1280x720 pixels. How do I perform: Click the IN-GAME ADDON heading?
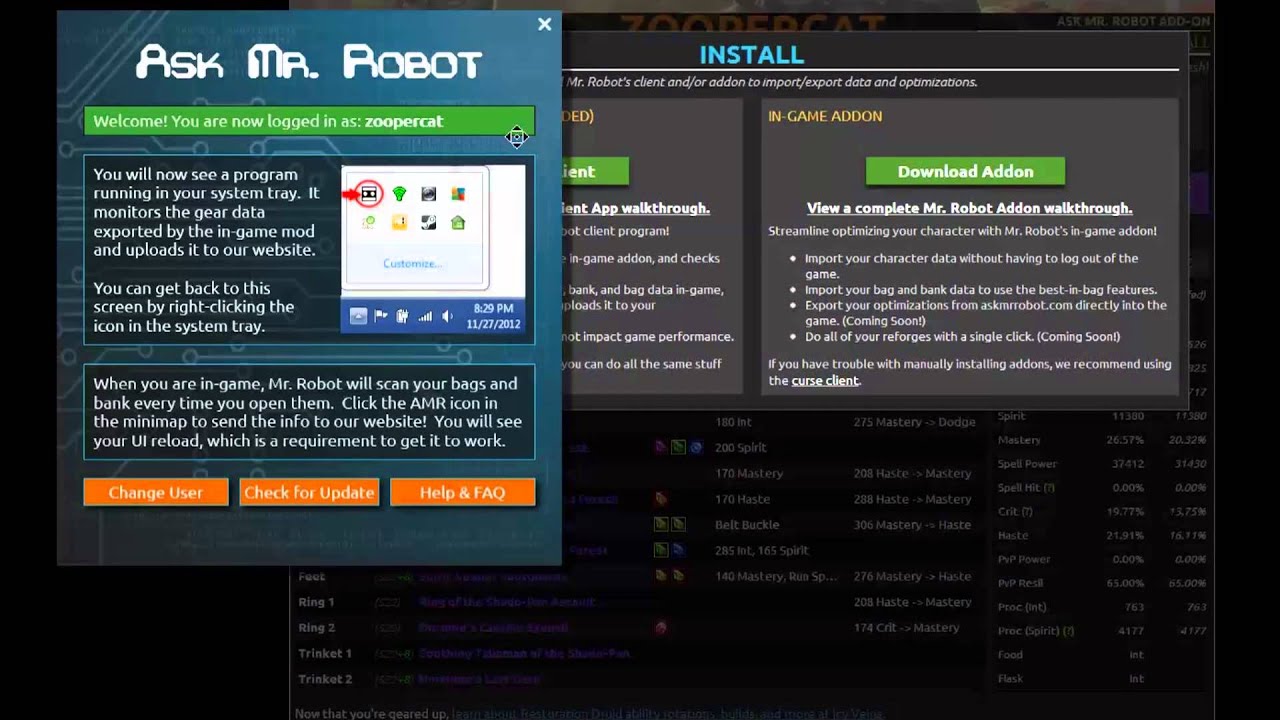pyautogui.click(x=825, y=116)
